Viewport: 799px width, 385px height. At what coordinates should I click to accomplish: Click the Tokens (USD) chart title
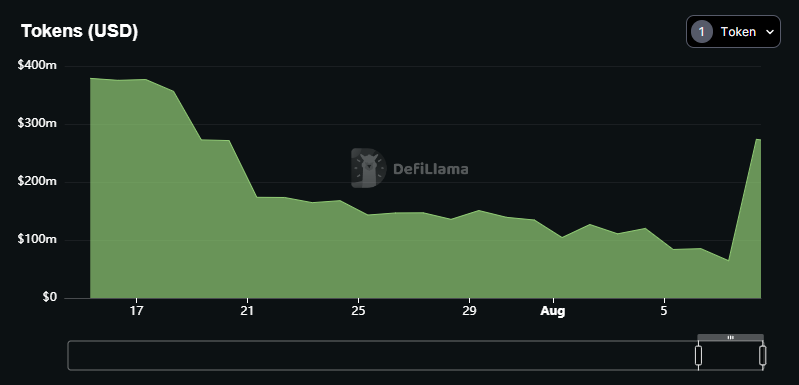[79, 31]
